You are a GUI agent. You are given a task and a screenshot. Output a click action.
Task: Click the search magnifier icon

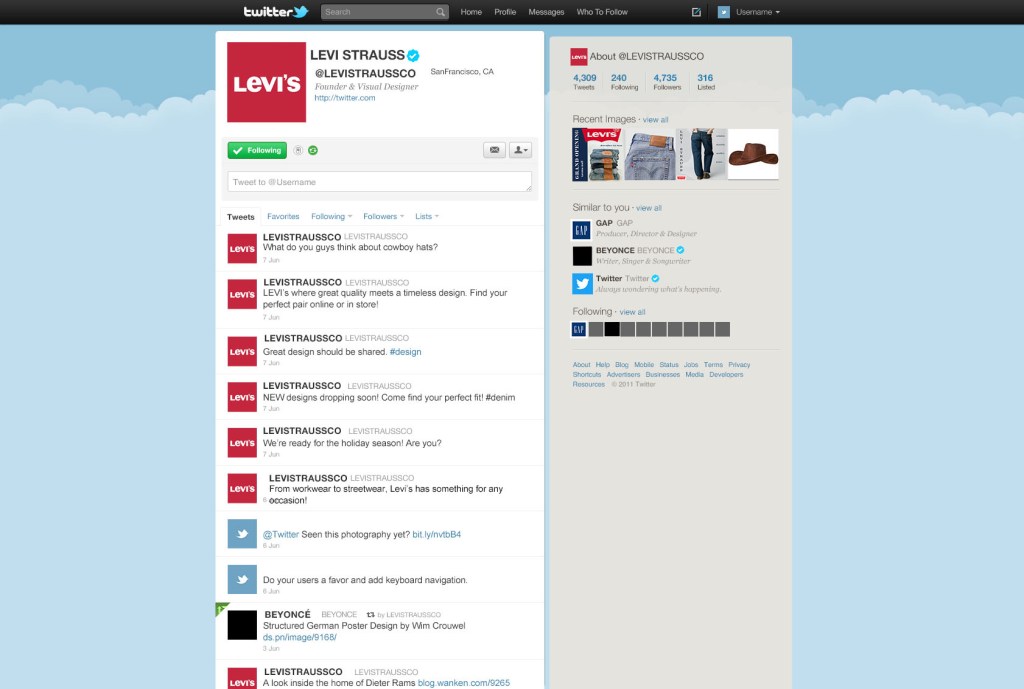click(441, 12)
